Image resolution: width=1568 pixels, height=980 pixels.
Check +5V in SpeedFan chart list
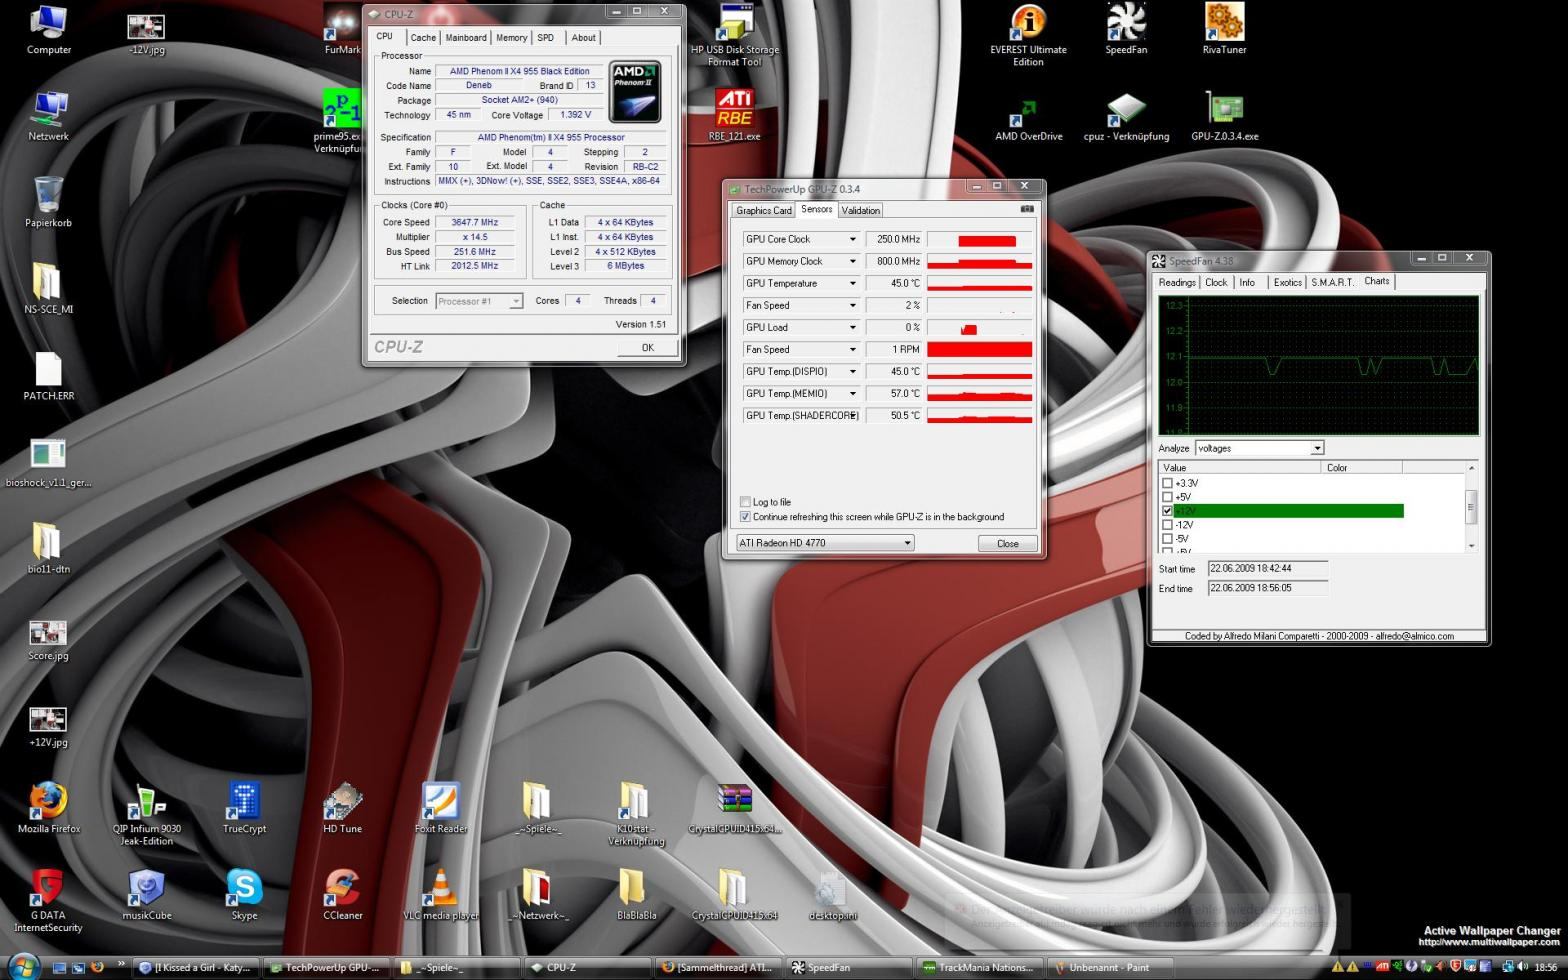[1167, 497]
